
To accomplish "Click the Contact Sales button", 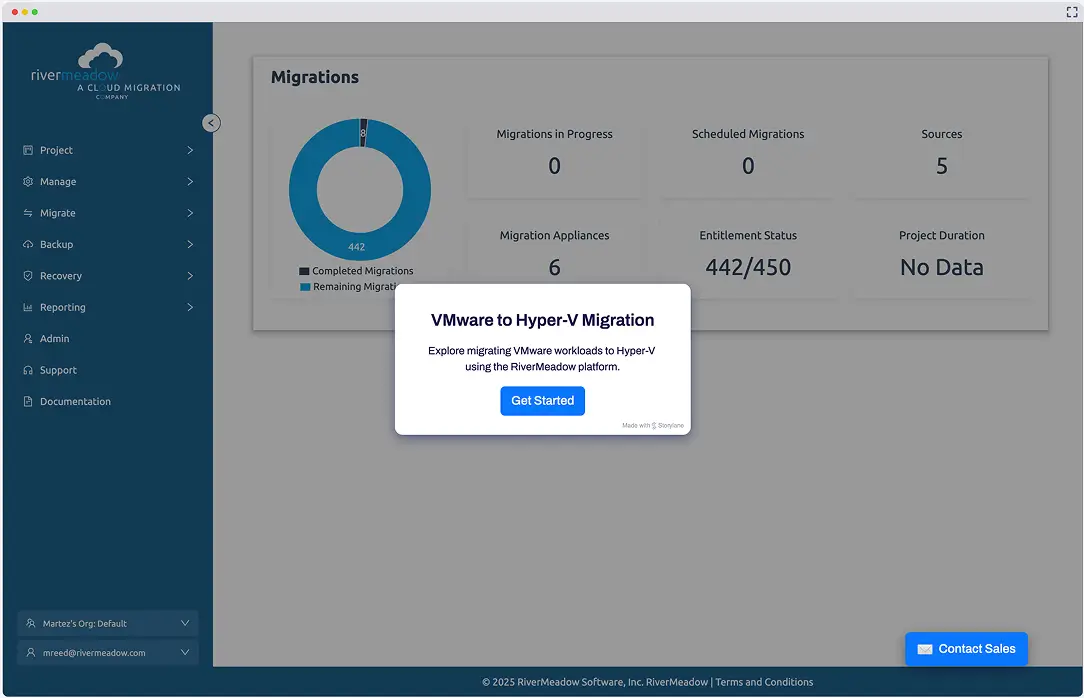I will tap(966, 650).
